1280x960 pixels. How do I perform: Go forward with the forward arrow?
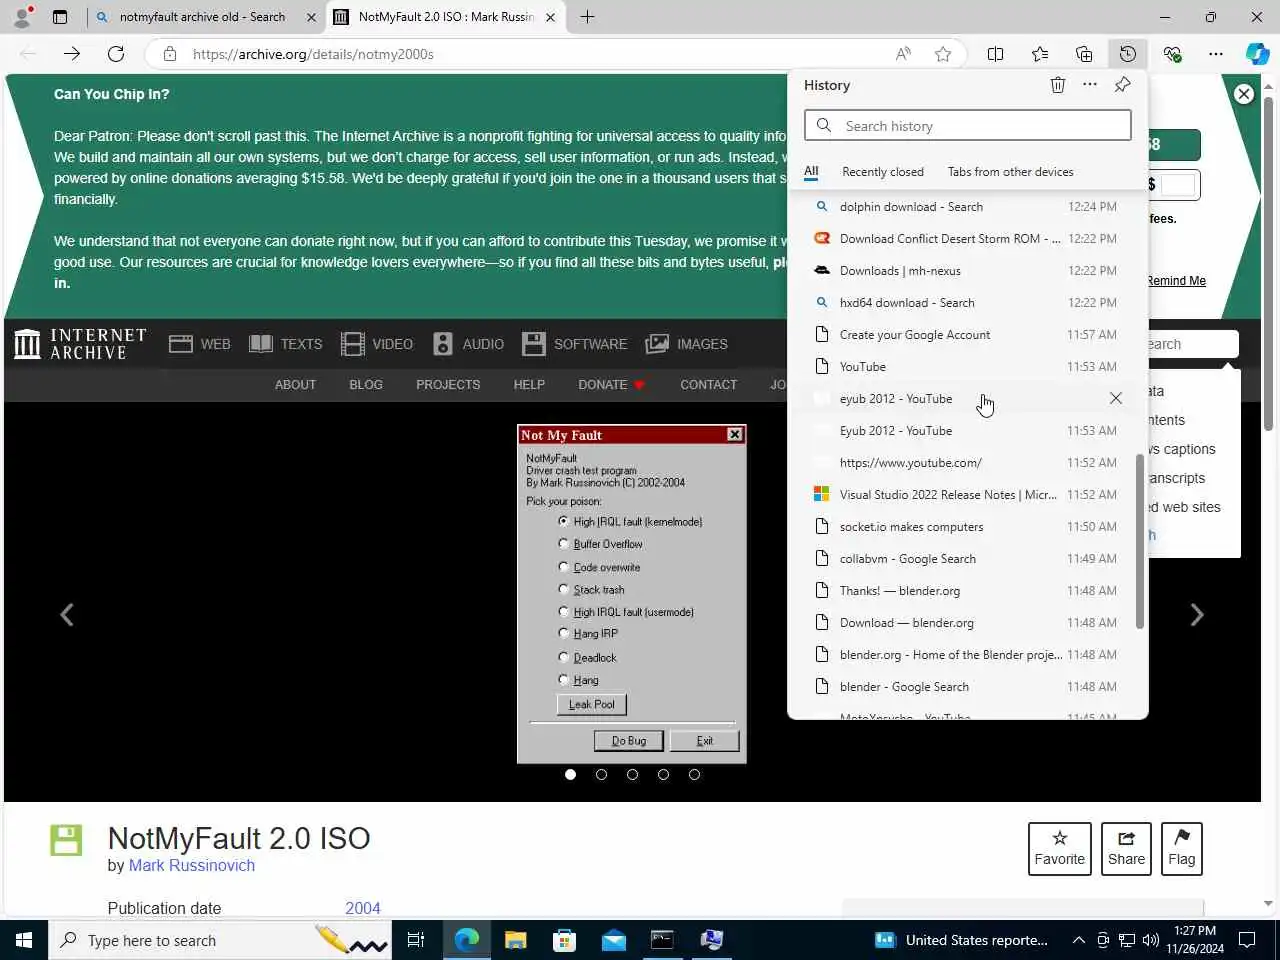coord(72,54)
